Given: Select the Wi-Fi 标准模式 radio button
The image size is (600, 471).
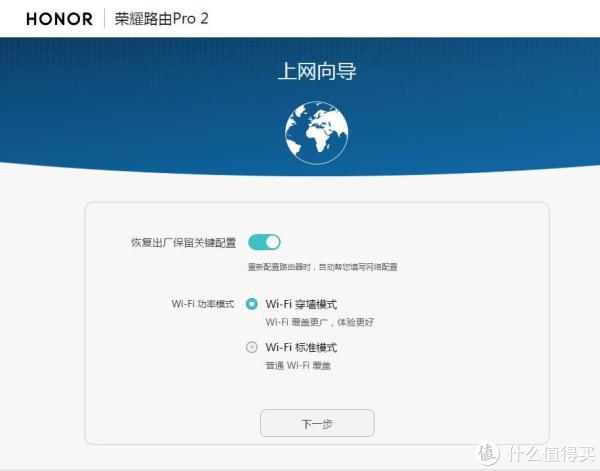Looking at the screenshot, I should coord(251,347).
